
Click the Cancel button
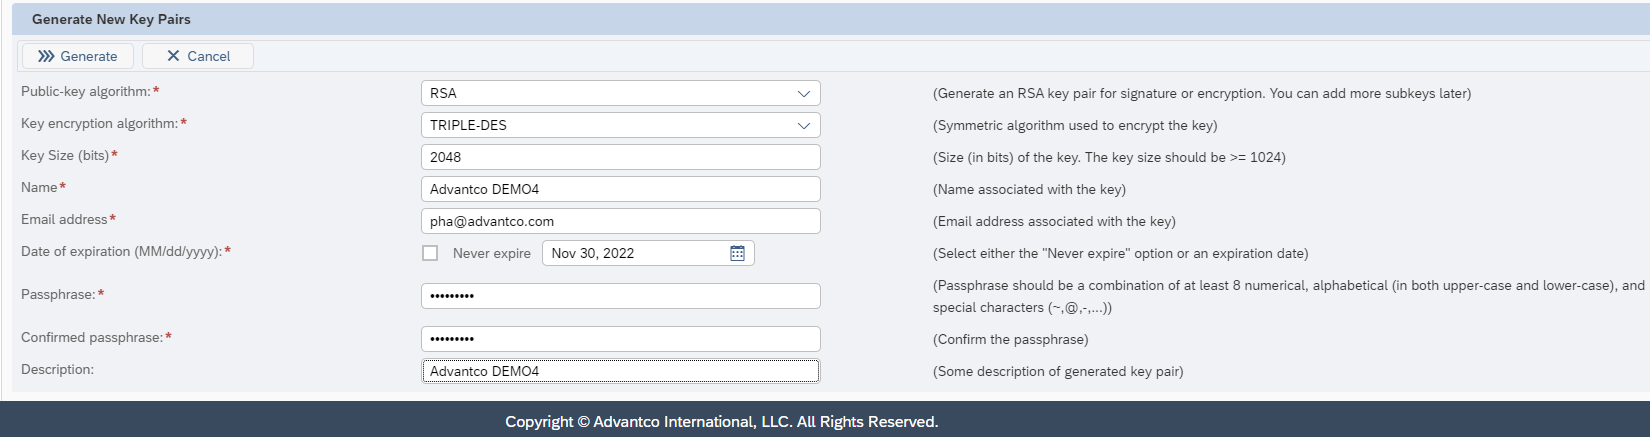coord(198,56)
